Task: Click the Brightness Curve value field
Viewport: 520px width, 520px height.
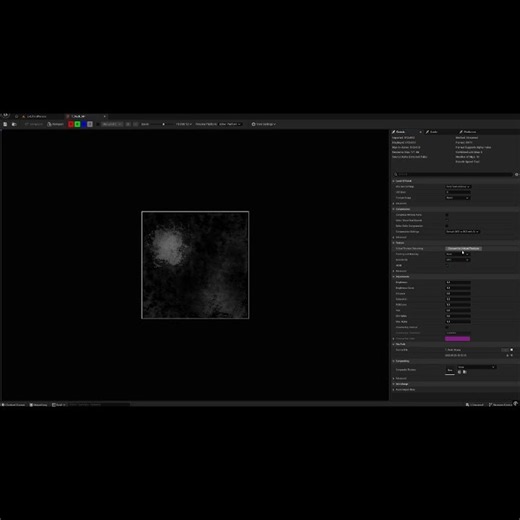Action: (458, 288)
